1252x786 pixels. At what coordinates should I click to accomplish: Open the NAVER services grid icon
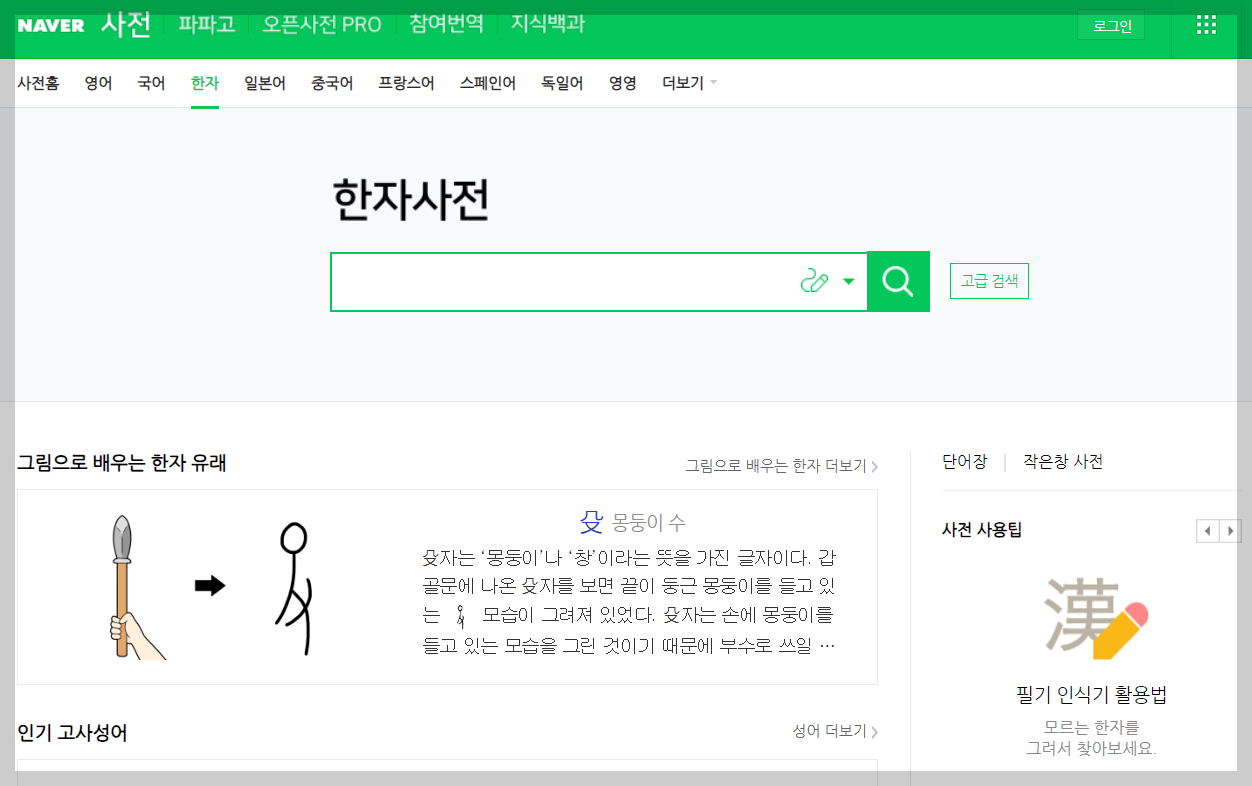pyautogui.click(x=1205, y=23)
